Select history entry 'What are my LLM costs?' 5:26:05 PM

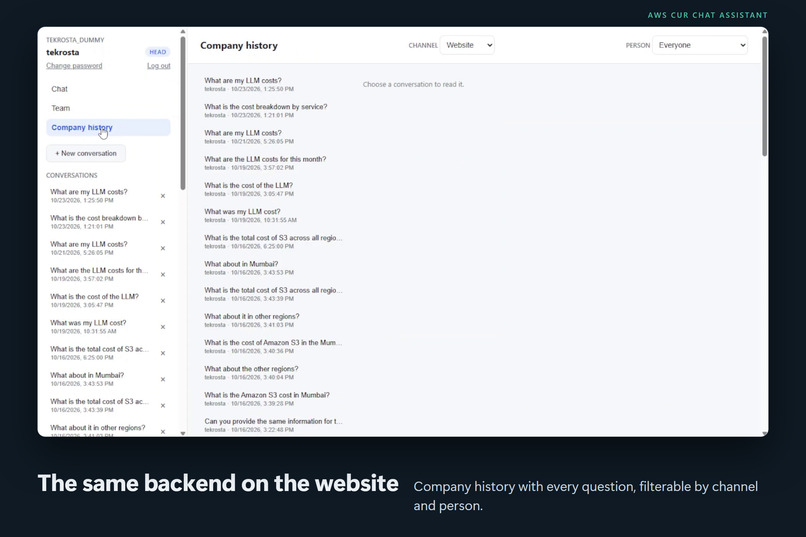coord(273,137)
